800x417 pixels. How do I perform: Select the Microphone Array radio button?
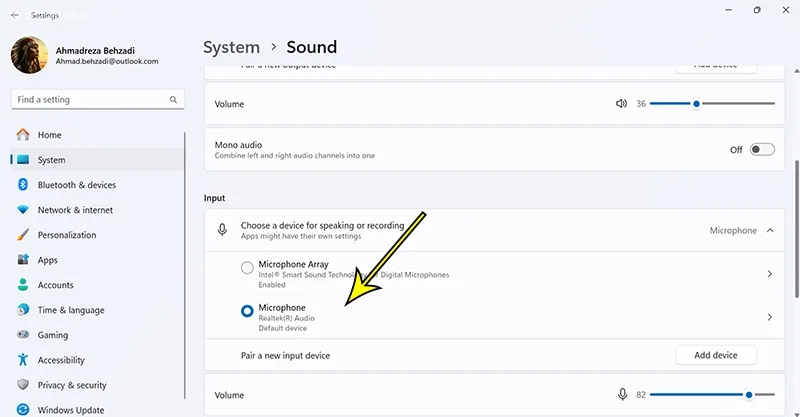(247, 268)
